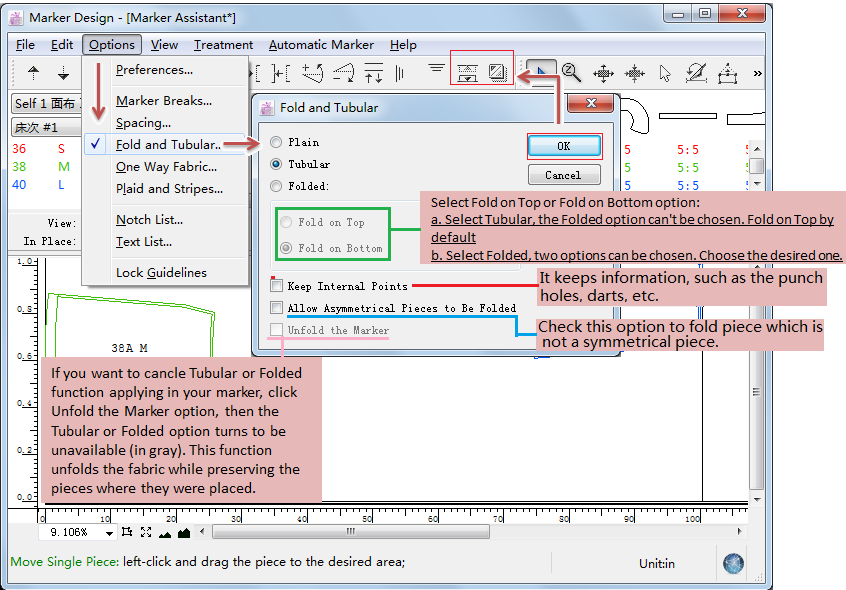
Task: Click the up arrow toolbar icon
Action: click(x=33, y=73)
